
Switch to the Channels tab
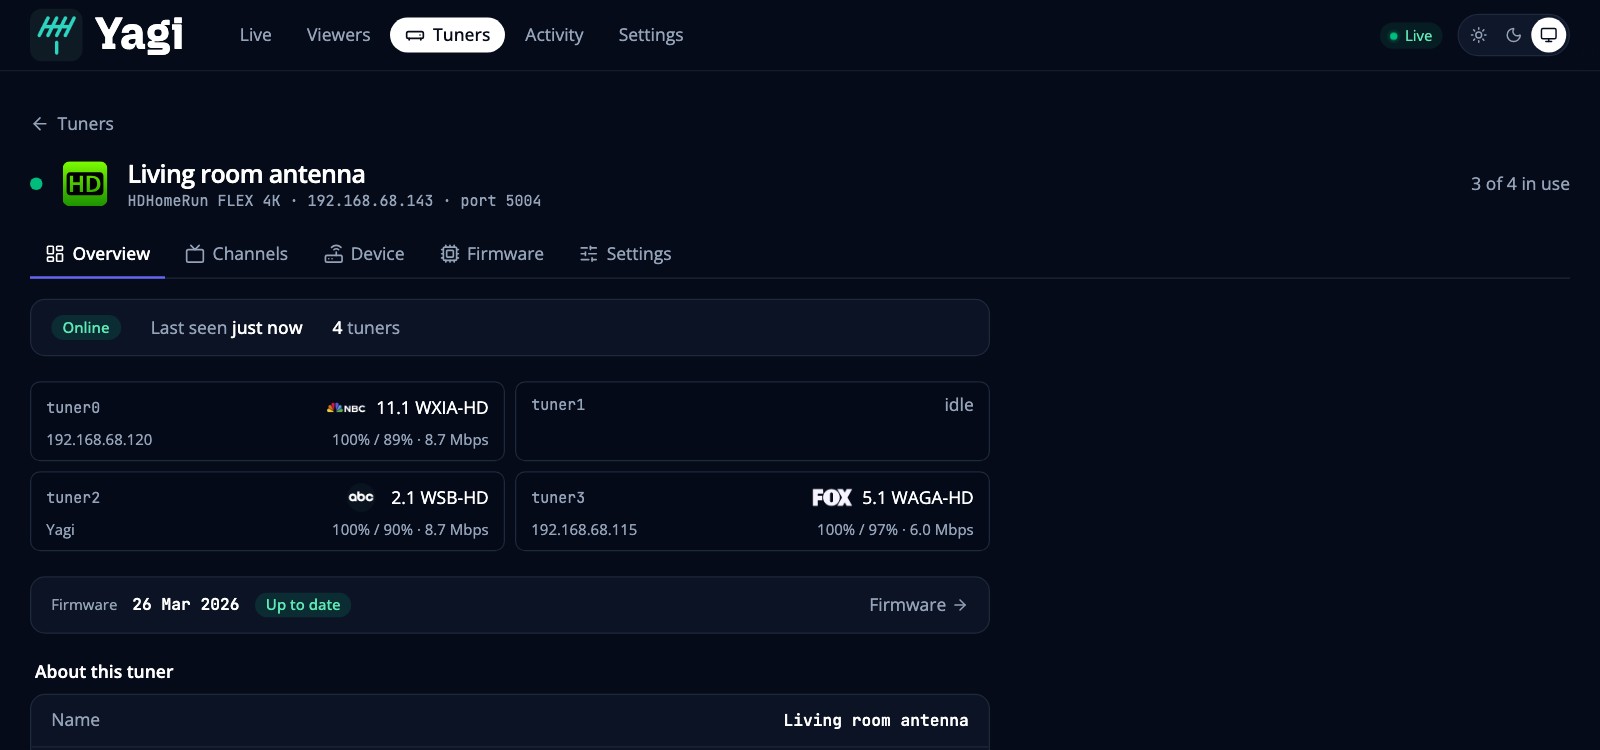(x=237, y=254)
